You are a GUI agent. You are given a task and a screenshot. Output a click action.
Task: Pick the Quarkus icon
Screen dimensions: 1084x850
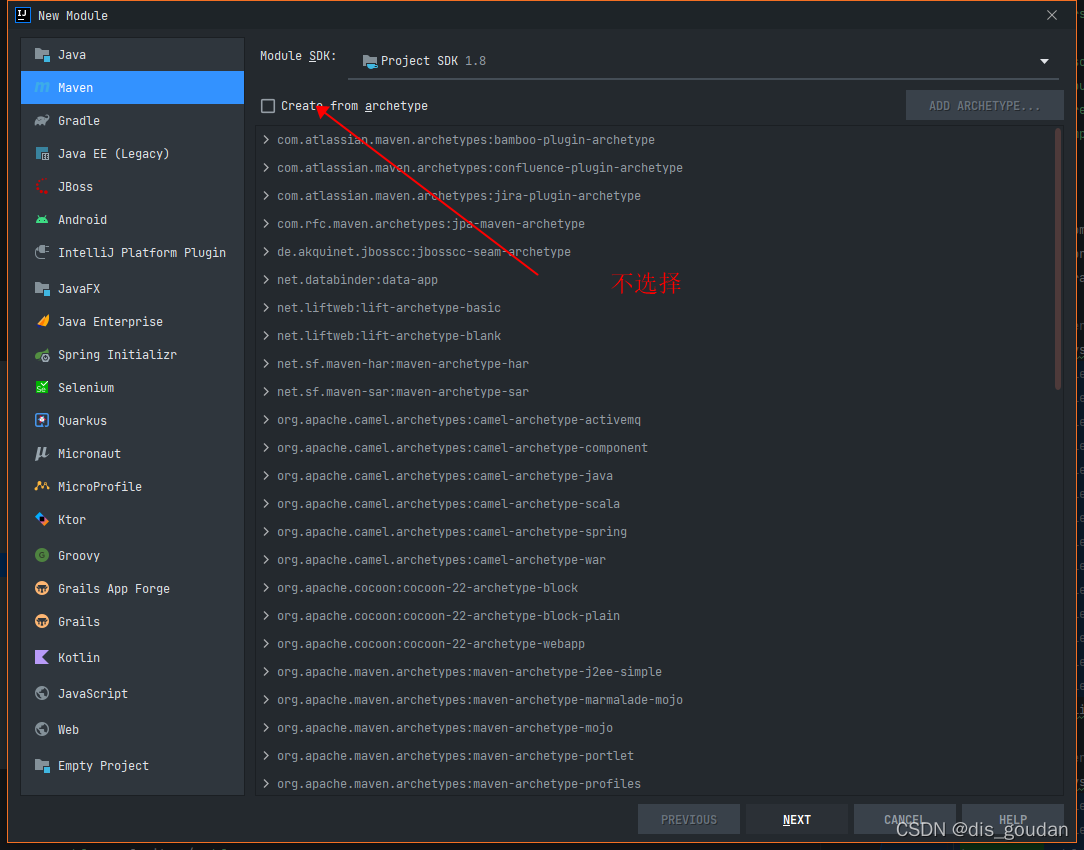(42, 420)
